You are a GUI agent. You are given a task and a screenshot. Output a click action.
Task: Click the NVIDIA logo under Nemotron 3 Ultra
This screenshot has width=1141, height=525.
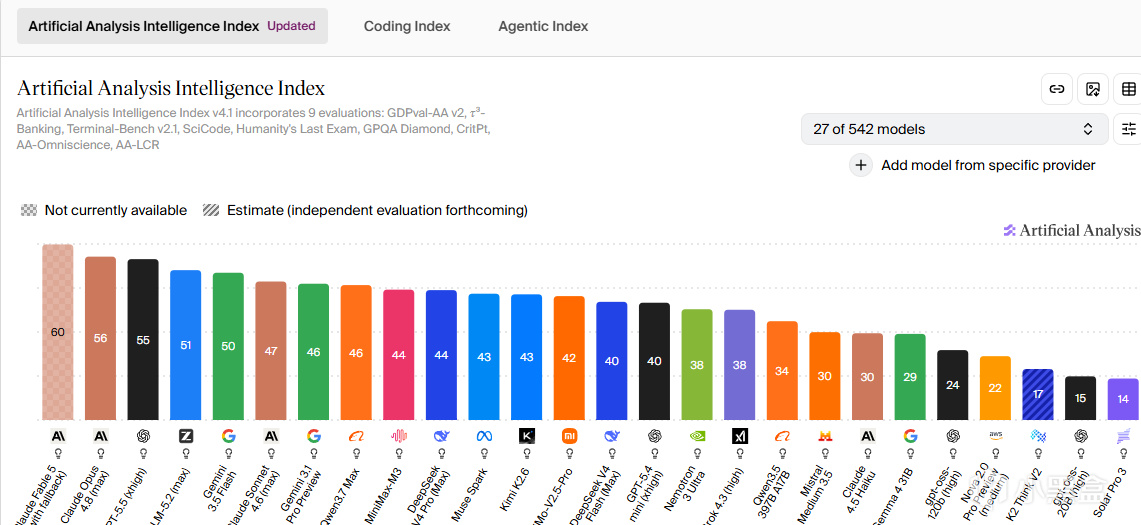[x=696, y=436]
